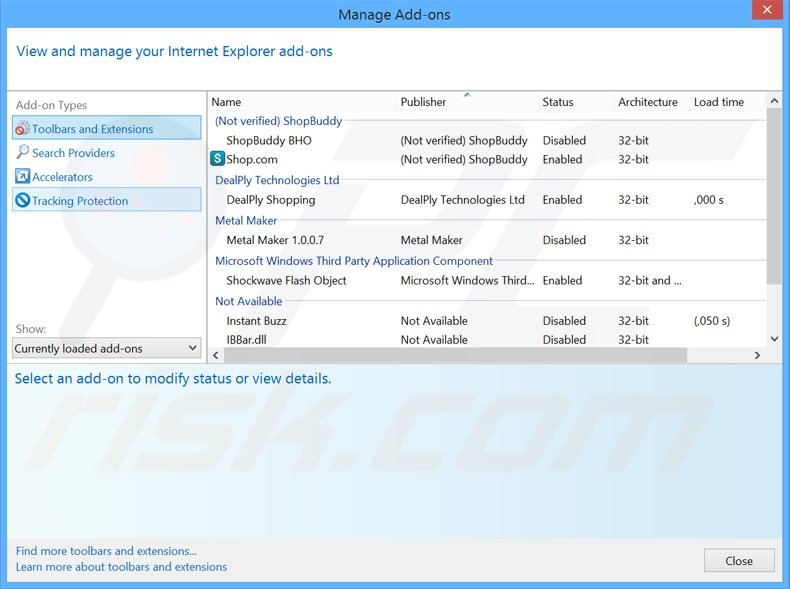Screen dimensions: 790x589
Task: Select Toolbars and Extensions add-on type
Action: [106, 128]
